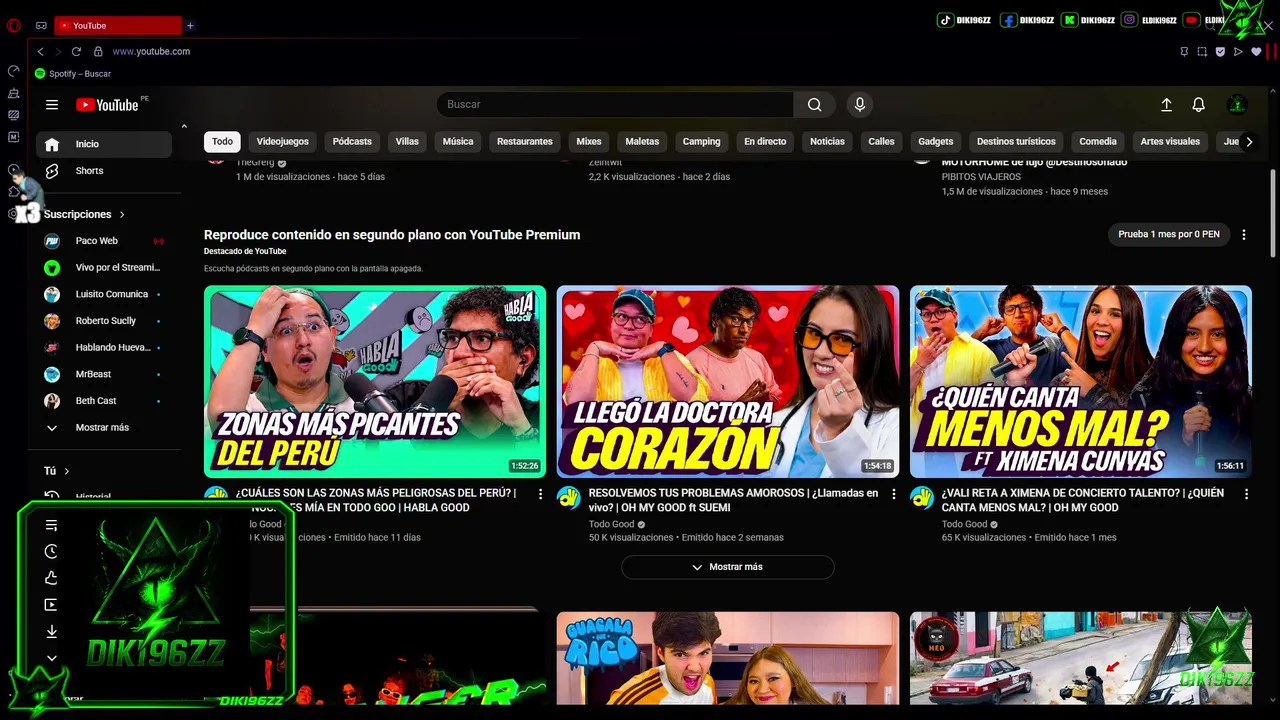The width and height of the screenshot is (1280, 720).
Task: Open the Opera sidebar M icon
Action: pos(14,136)
